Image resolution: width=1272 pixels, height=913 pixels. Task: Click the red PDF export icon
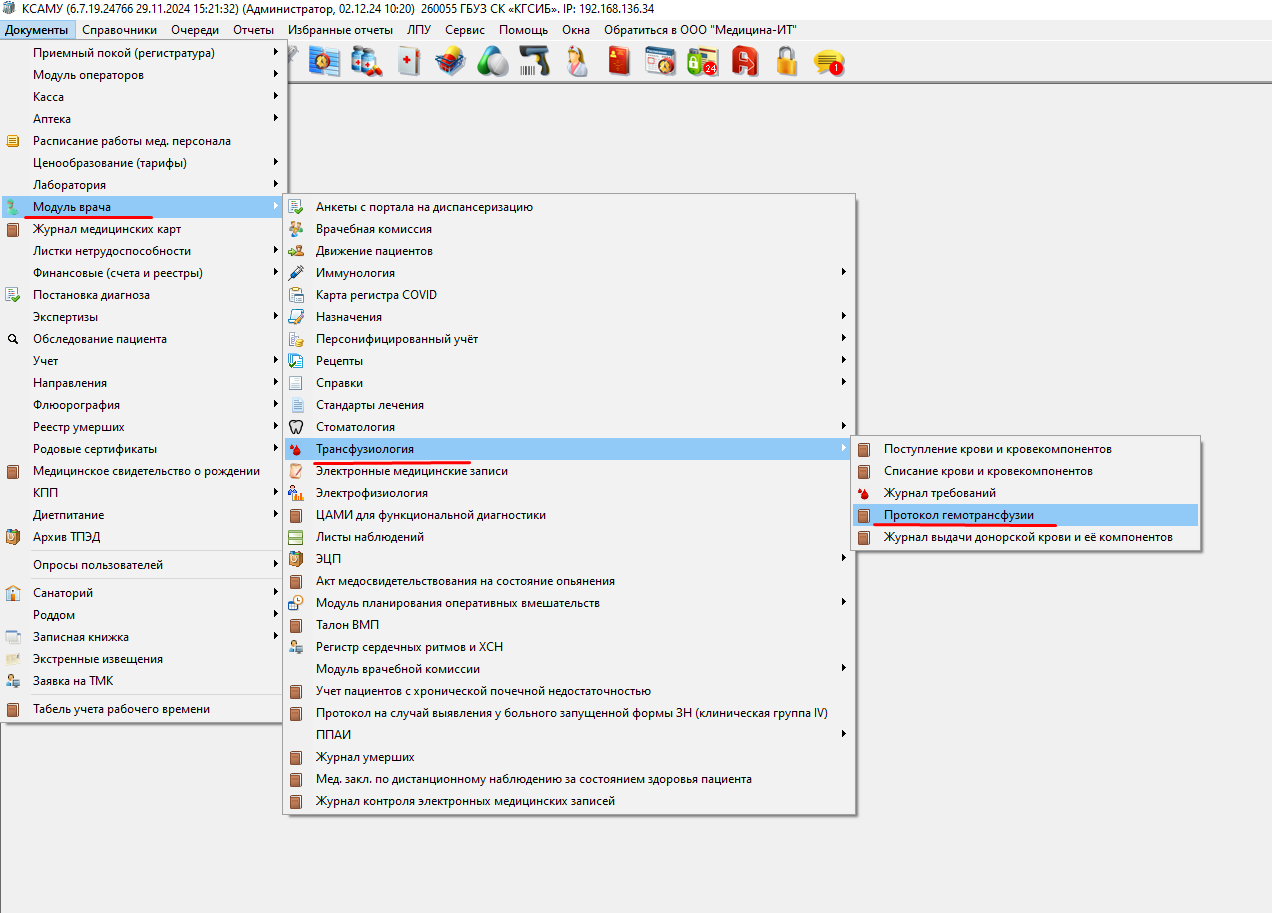click(x=744, y=63)
